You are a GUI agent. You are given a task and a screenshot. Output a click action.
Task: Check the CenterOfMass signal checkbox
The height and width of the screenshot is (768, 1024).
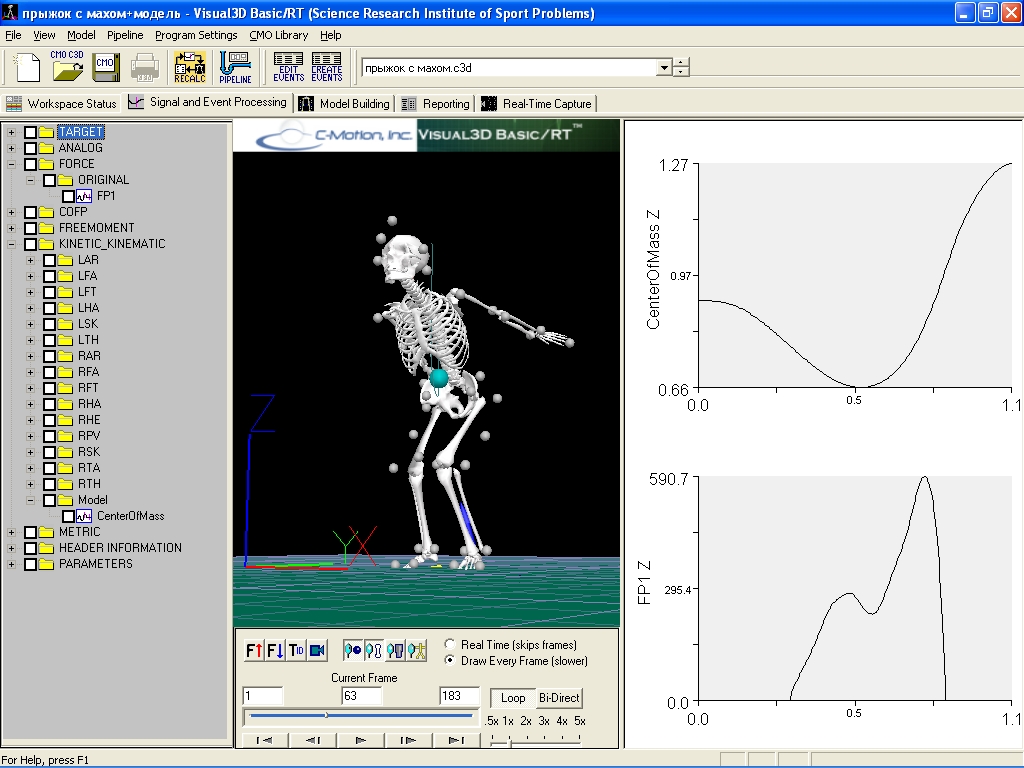(x=68, y=516)
